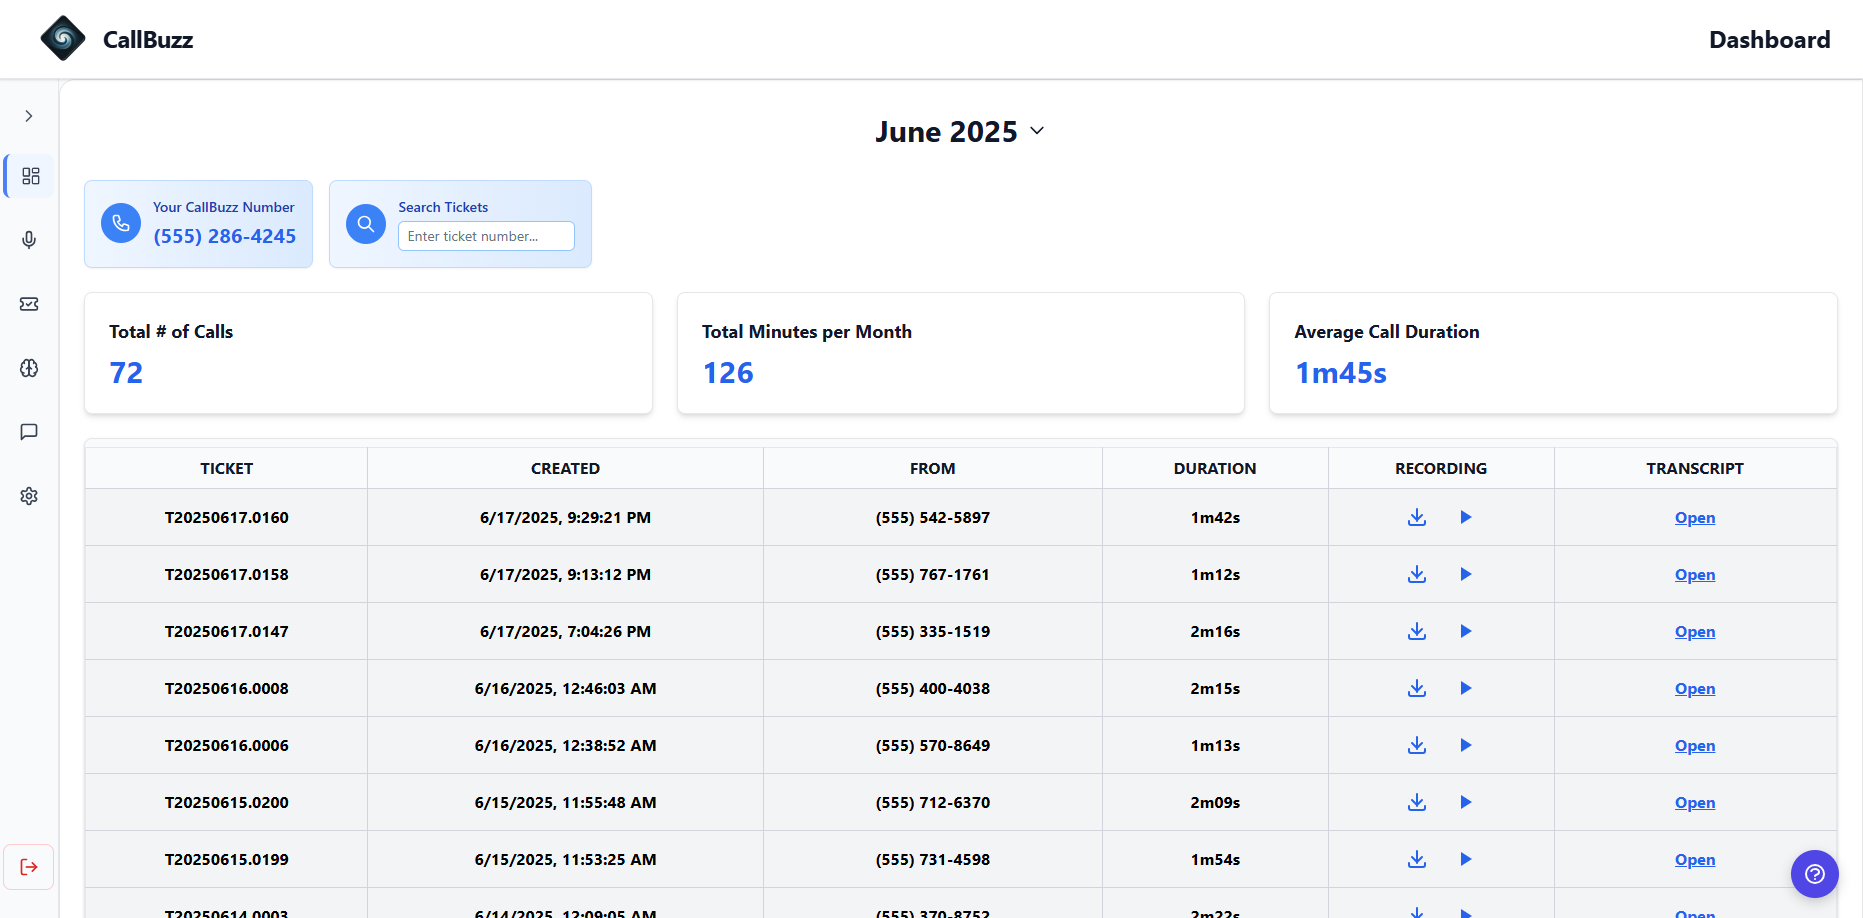
Task: Click the red logout icon
Action: (29, 867)
